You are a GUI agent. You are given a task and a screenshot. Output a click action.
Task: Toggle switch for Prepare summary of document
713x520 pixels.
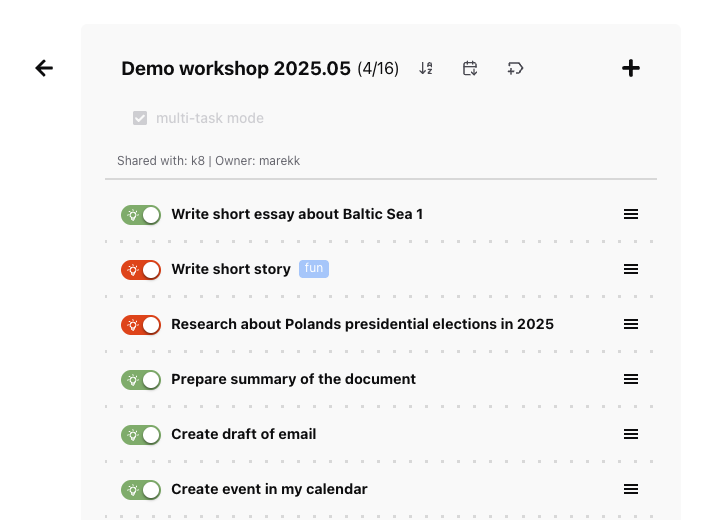[x=141, y=380]
